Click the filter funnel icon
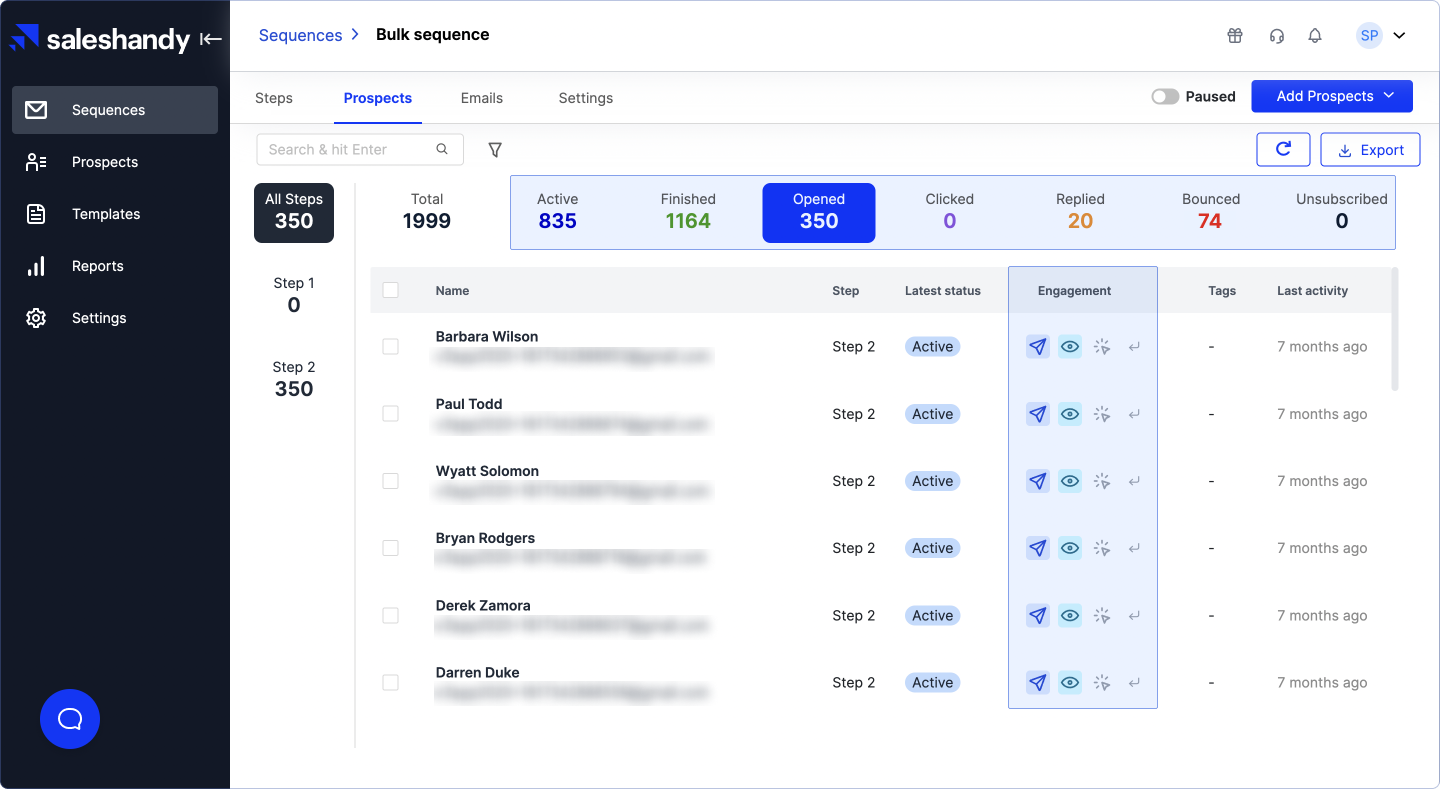Screen dimensions: 1440x789 pyautogui.click(x=495, y=150)
